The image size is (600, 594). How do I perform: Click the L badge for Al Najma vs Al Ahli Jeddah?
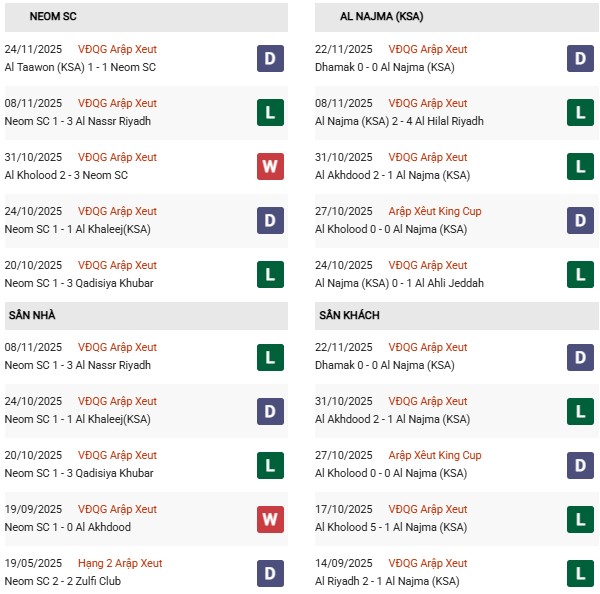pos(580,275)
